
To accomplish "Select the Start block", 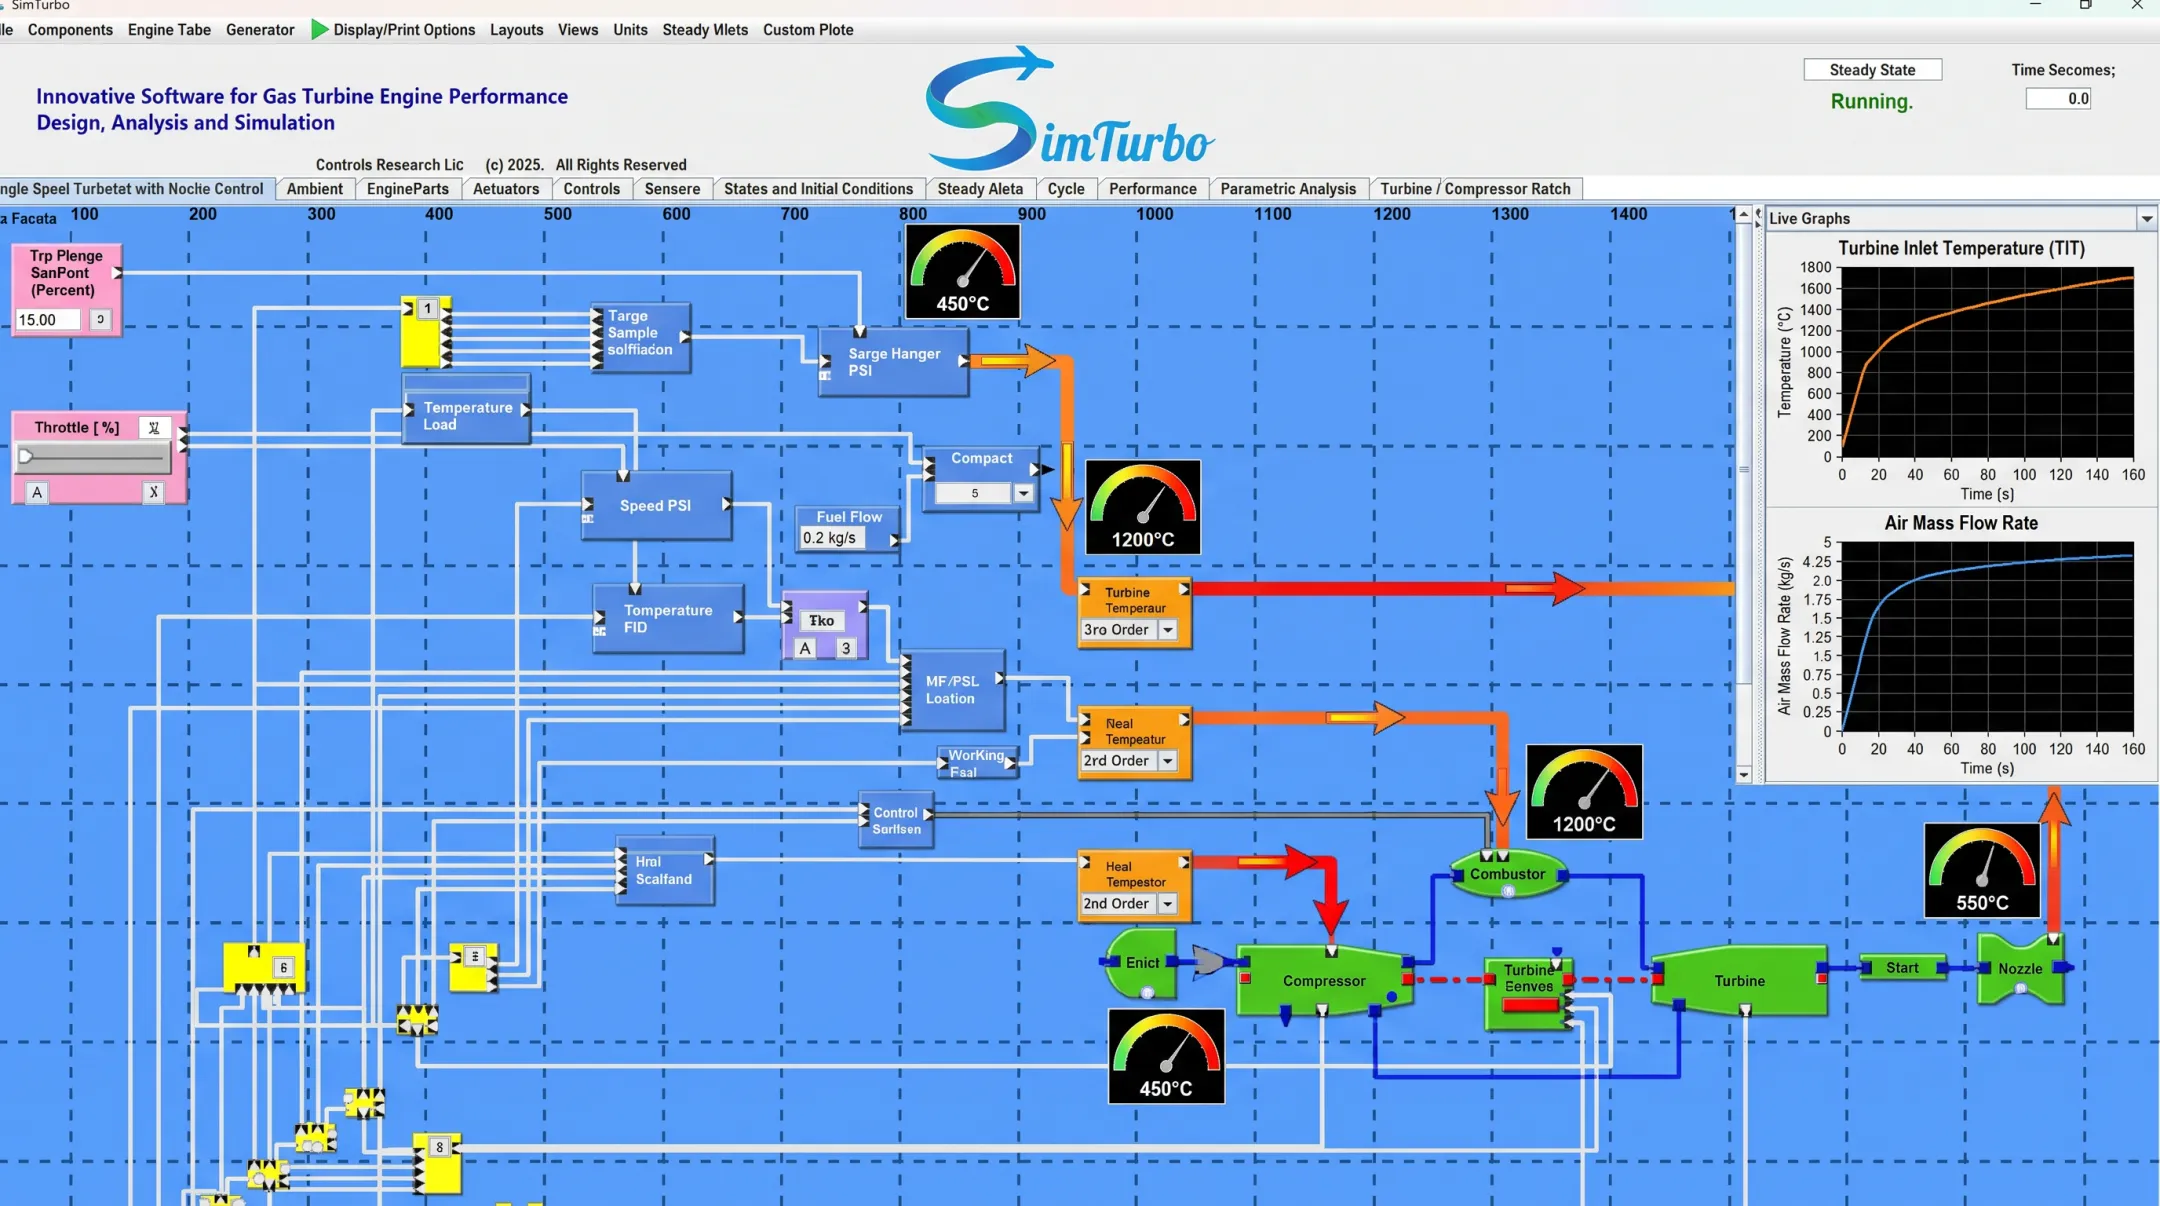I will tap(1902, 968).
